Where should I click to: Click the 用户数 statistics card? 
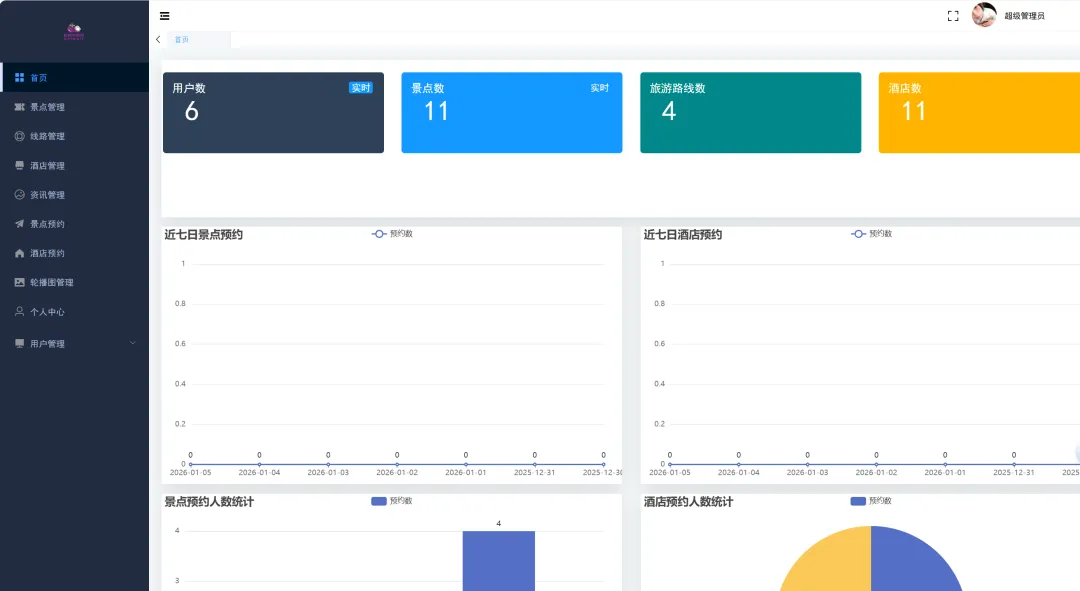[x=273, y=112]
